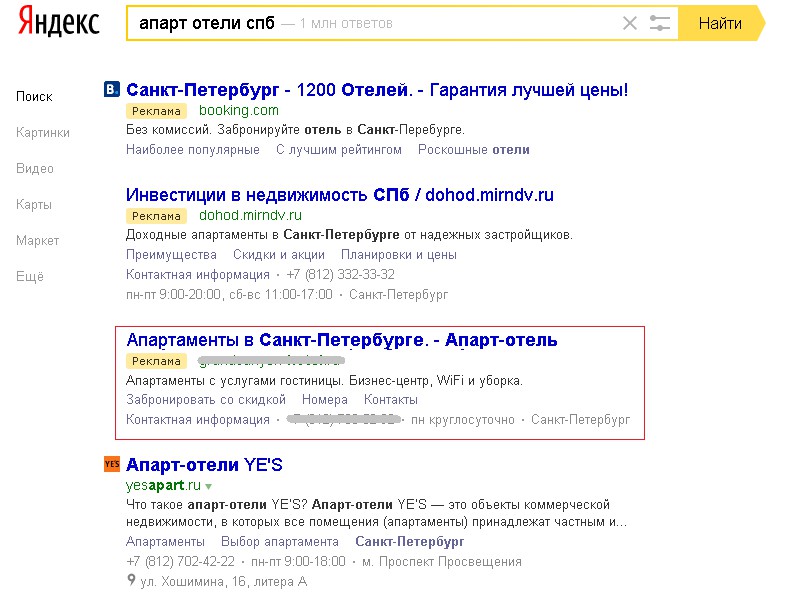
Task: Open Номера sitelink
Action: pos(325,400)
